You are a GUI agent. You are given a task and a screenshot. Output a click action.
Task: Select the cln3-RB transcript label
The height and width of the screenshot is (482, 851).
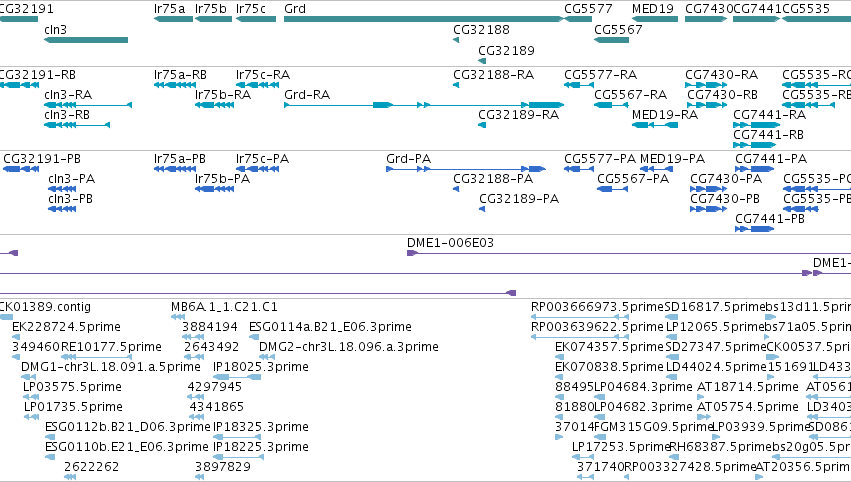click(x=67, y=115)
